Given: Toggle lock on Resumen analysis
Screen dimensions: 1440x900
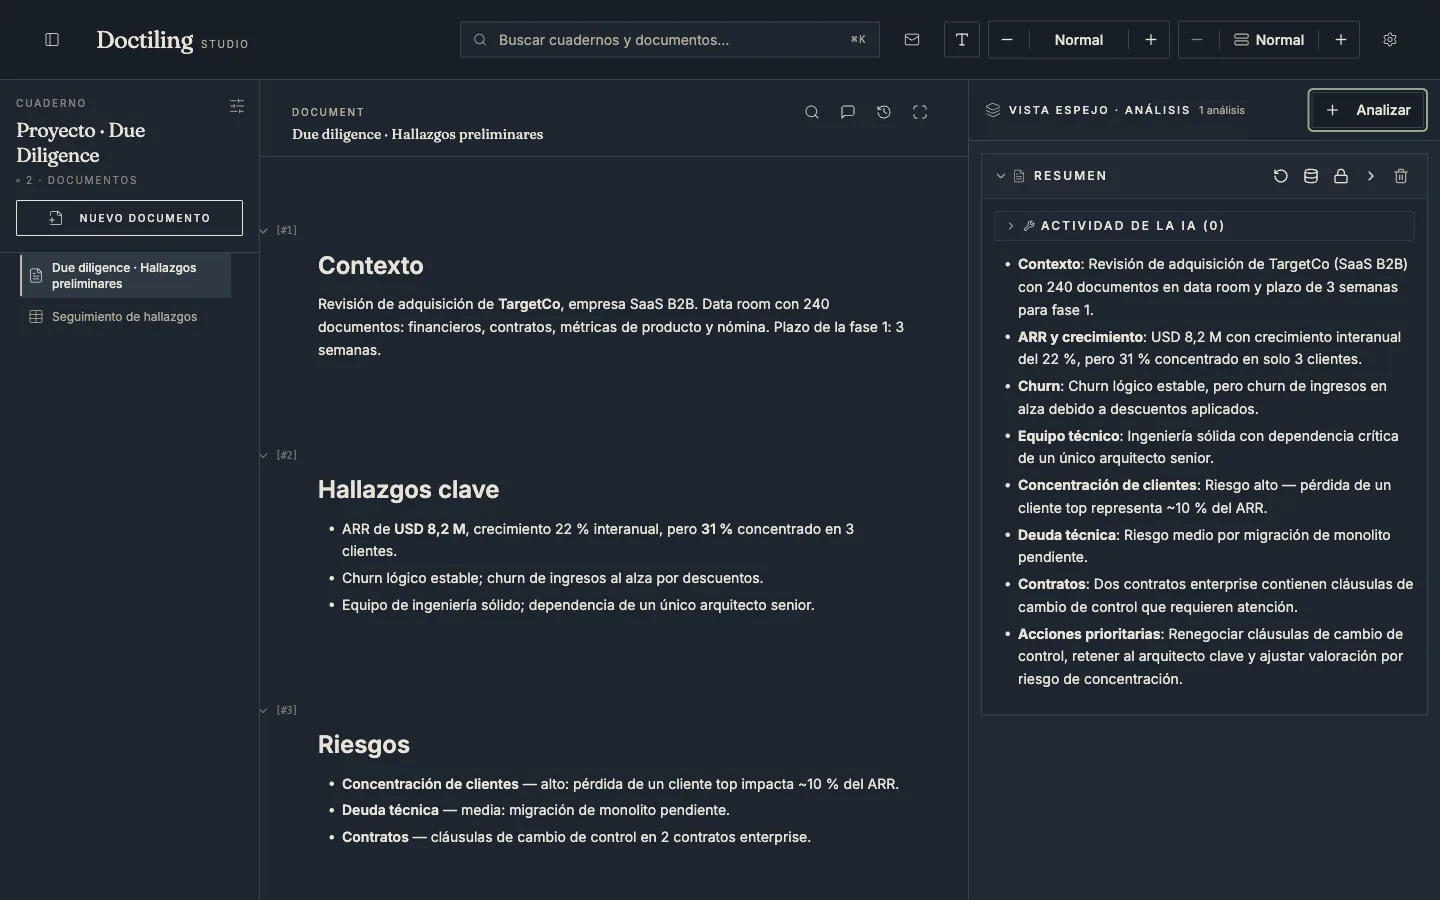Looking at the screenshot, I should click(x=1341, y=176).
